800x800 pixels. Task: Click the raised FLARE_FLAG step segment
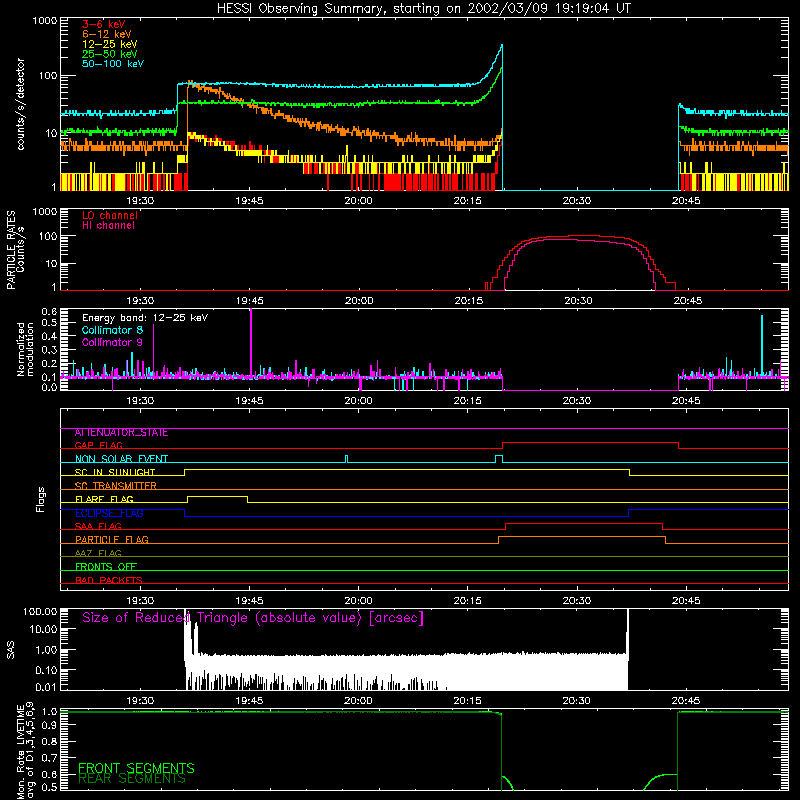coord(217,496)
